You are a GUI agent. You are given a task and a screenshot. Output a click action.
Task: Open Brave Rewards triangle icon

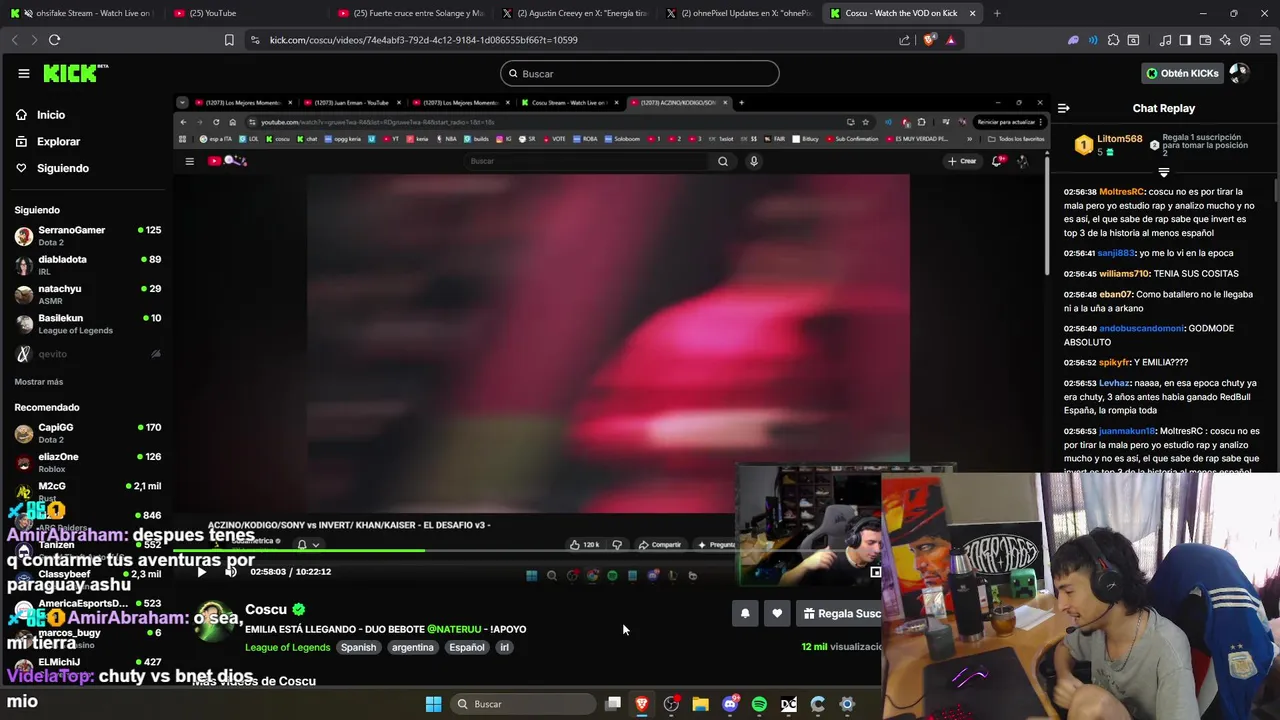(x=950, y=40)
